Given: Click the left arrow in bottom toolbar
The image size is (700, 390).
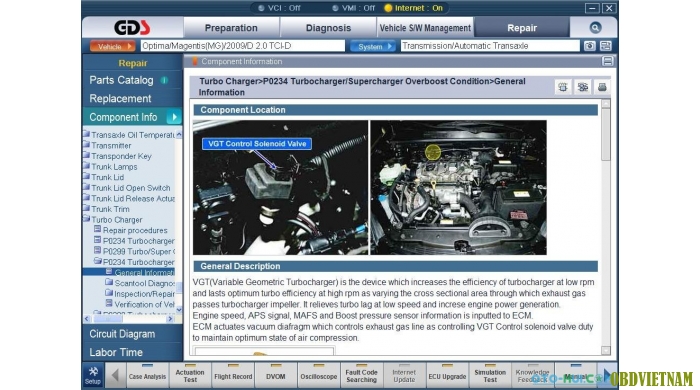Looking at the screenshot, I should click(x=115, y=375).
